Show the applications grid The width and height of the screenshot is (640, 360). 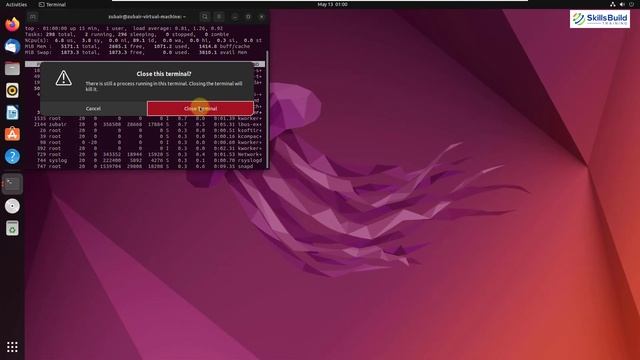click(x=12, y=347)
